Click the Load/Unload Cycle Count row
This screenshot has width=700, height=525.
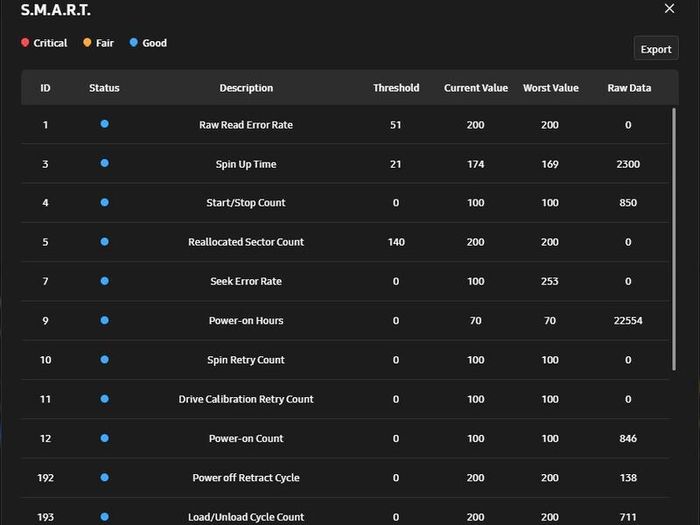pos(346,512)
